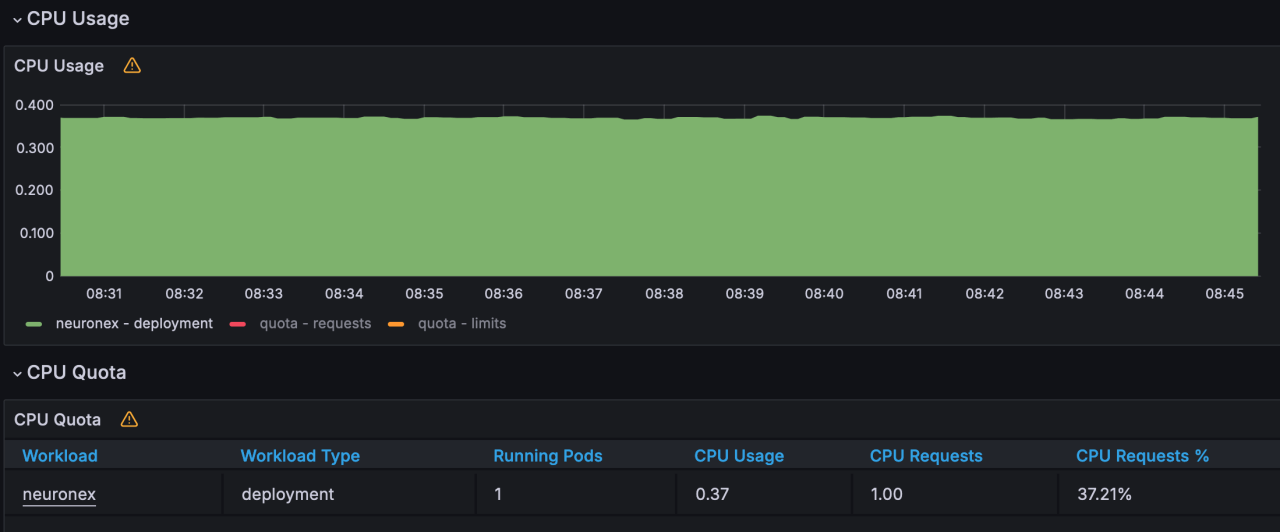
Task: Toggle the quota - requests legend series
Action: click(x=315, y=324)
